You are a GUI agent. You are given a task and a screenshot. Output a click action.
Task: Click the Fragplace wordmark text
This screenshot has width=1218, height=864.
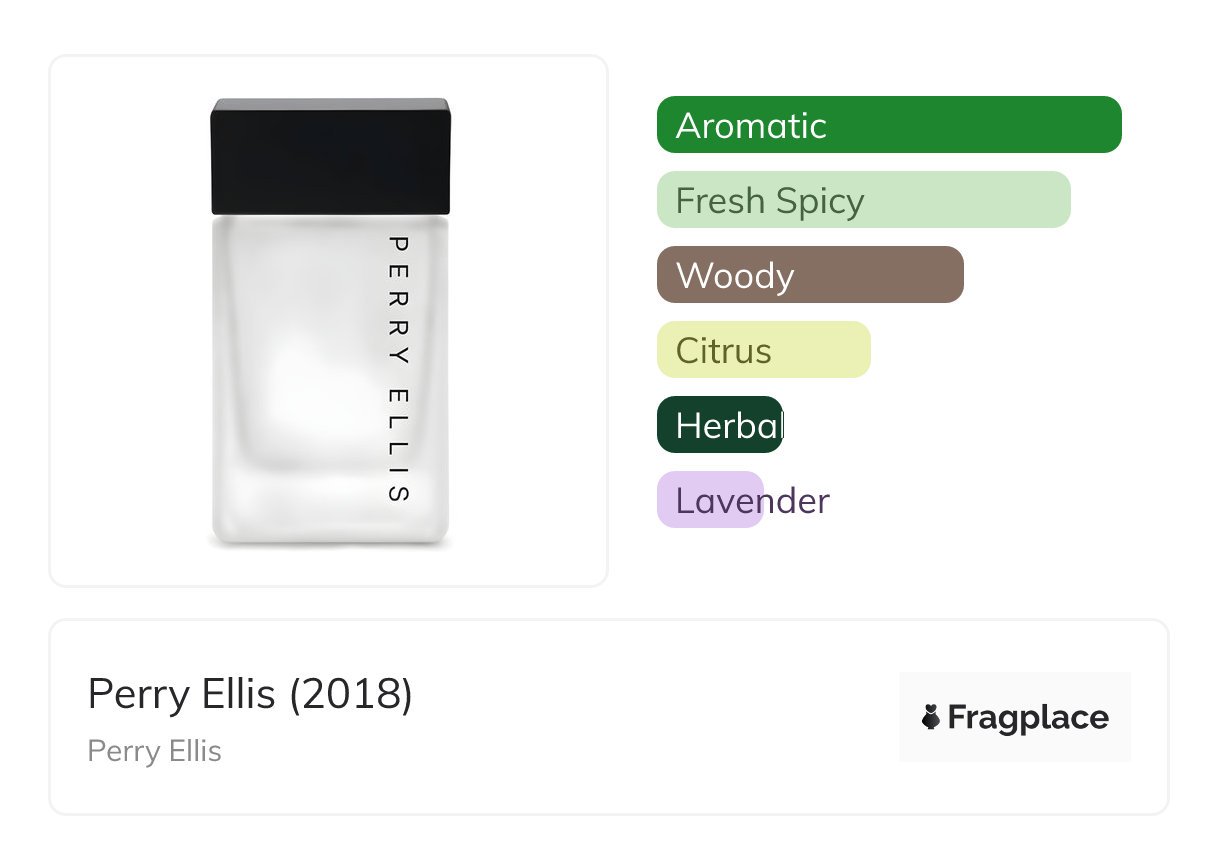click(1028, 717)
